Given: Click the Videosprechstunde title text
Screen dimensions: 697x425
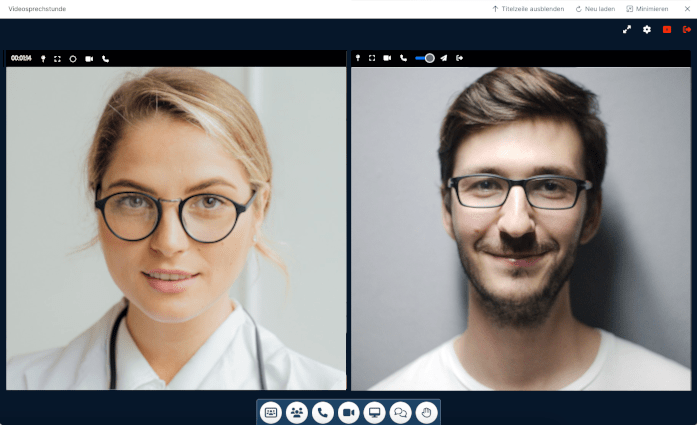Looking at the screenshot, I should 37,9.
